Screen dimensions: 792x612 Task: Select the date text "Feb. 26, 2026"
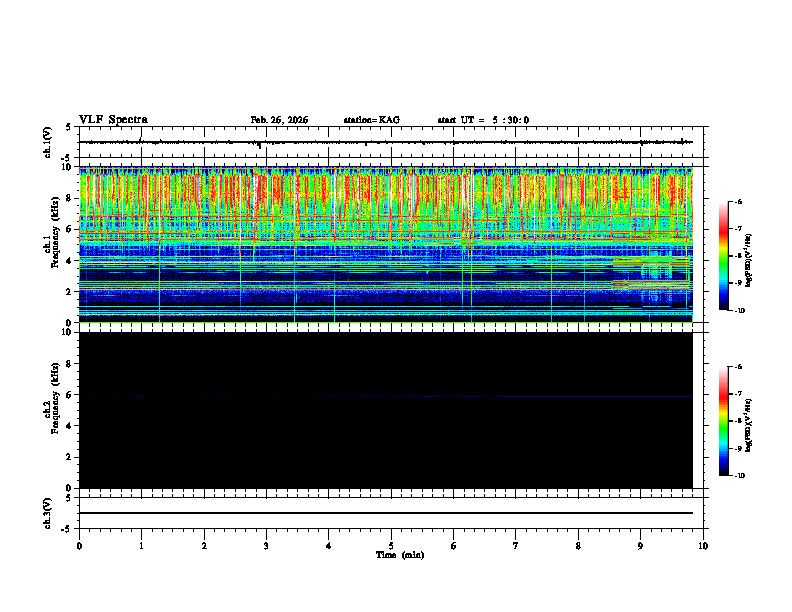click(279, 120)
